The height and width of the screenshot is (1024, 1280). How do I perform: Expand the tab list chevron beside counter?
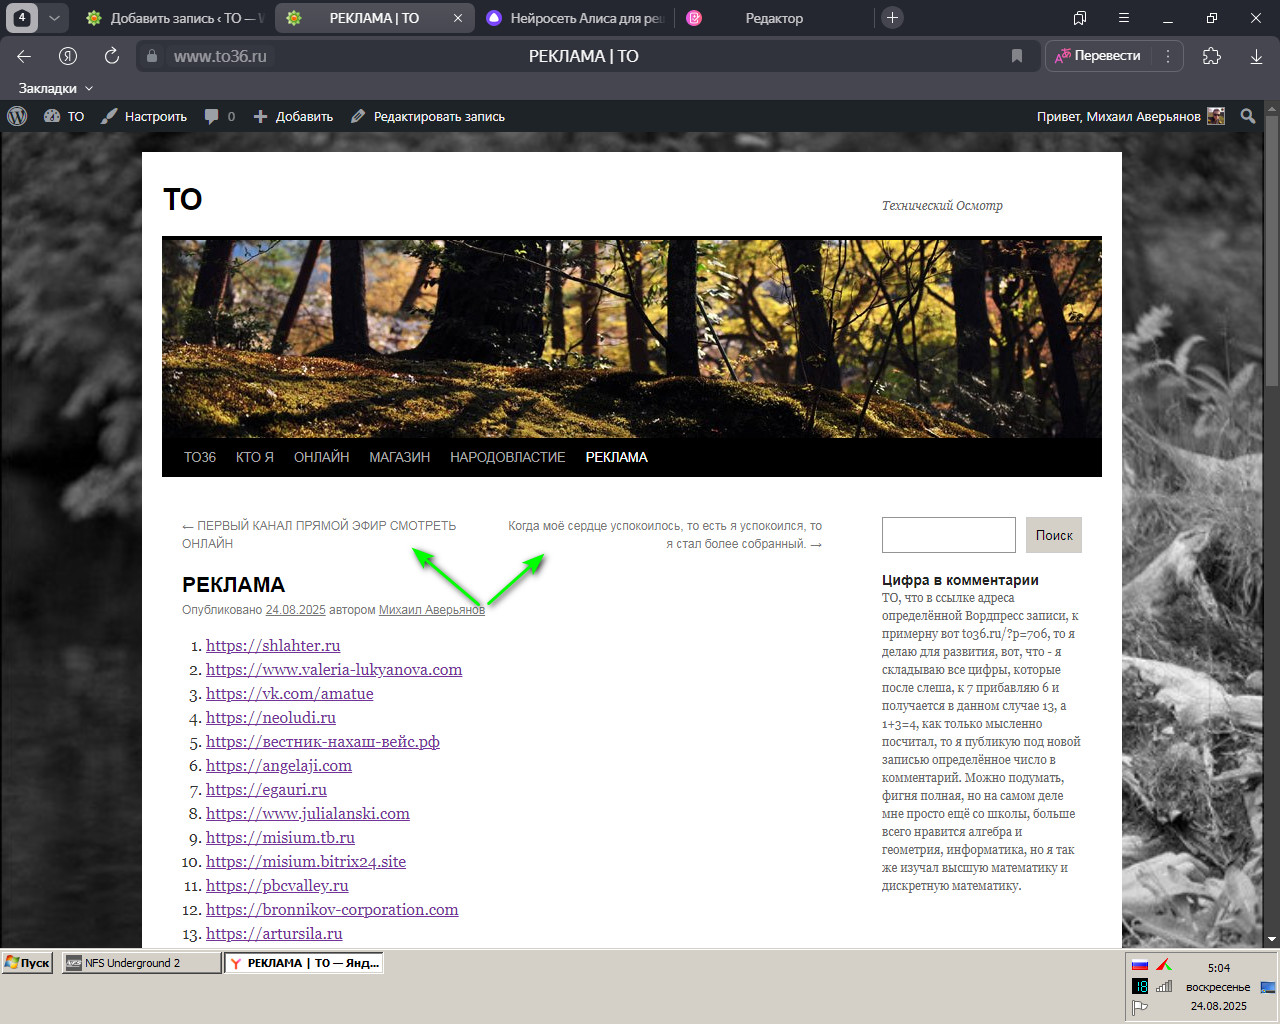(x=54, y=18)
